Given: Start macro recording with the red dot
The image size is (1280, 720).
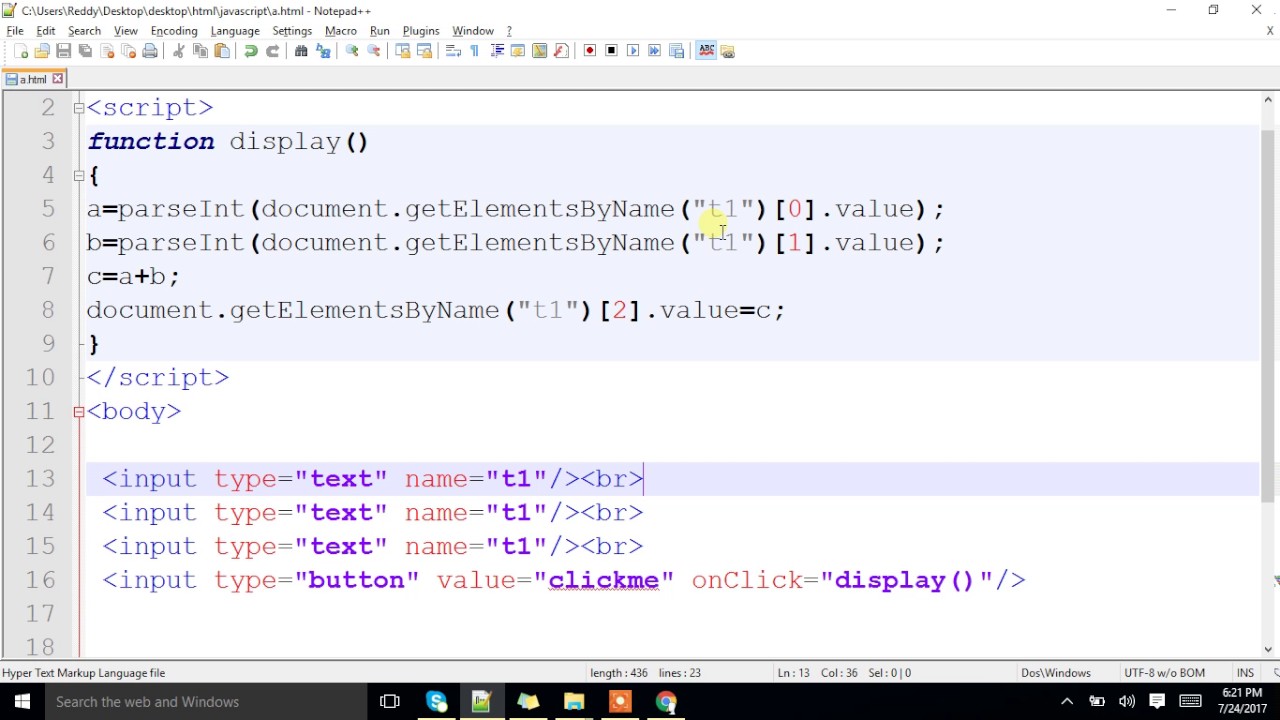Looking at the screenshot, I should coord(590,51).
